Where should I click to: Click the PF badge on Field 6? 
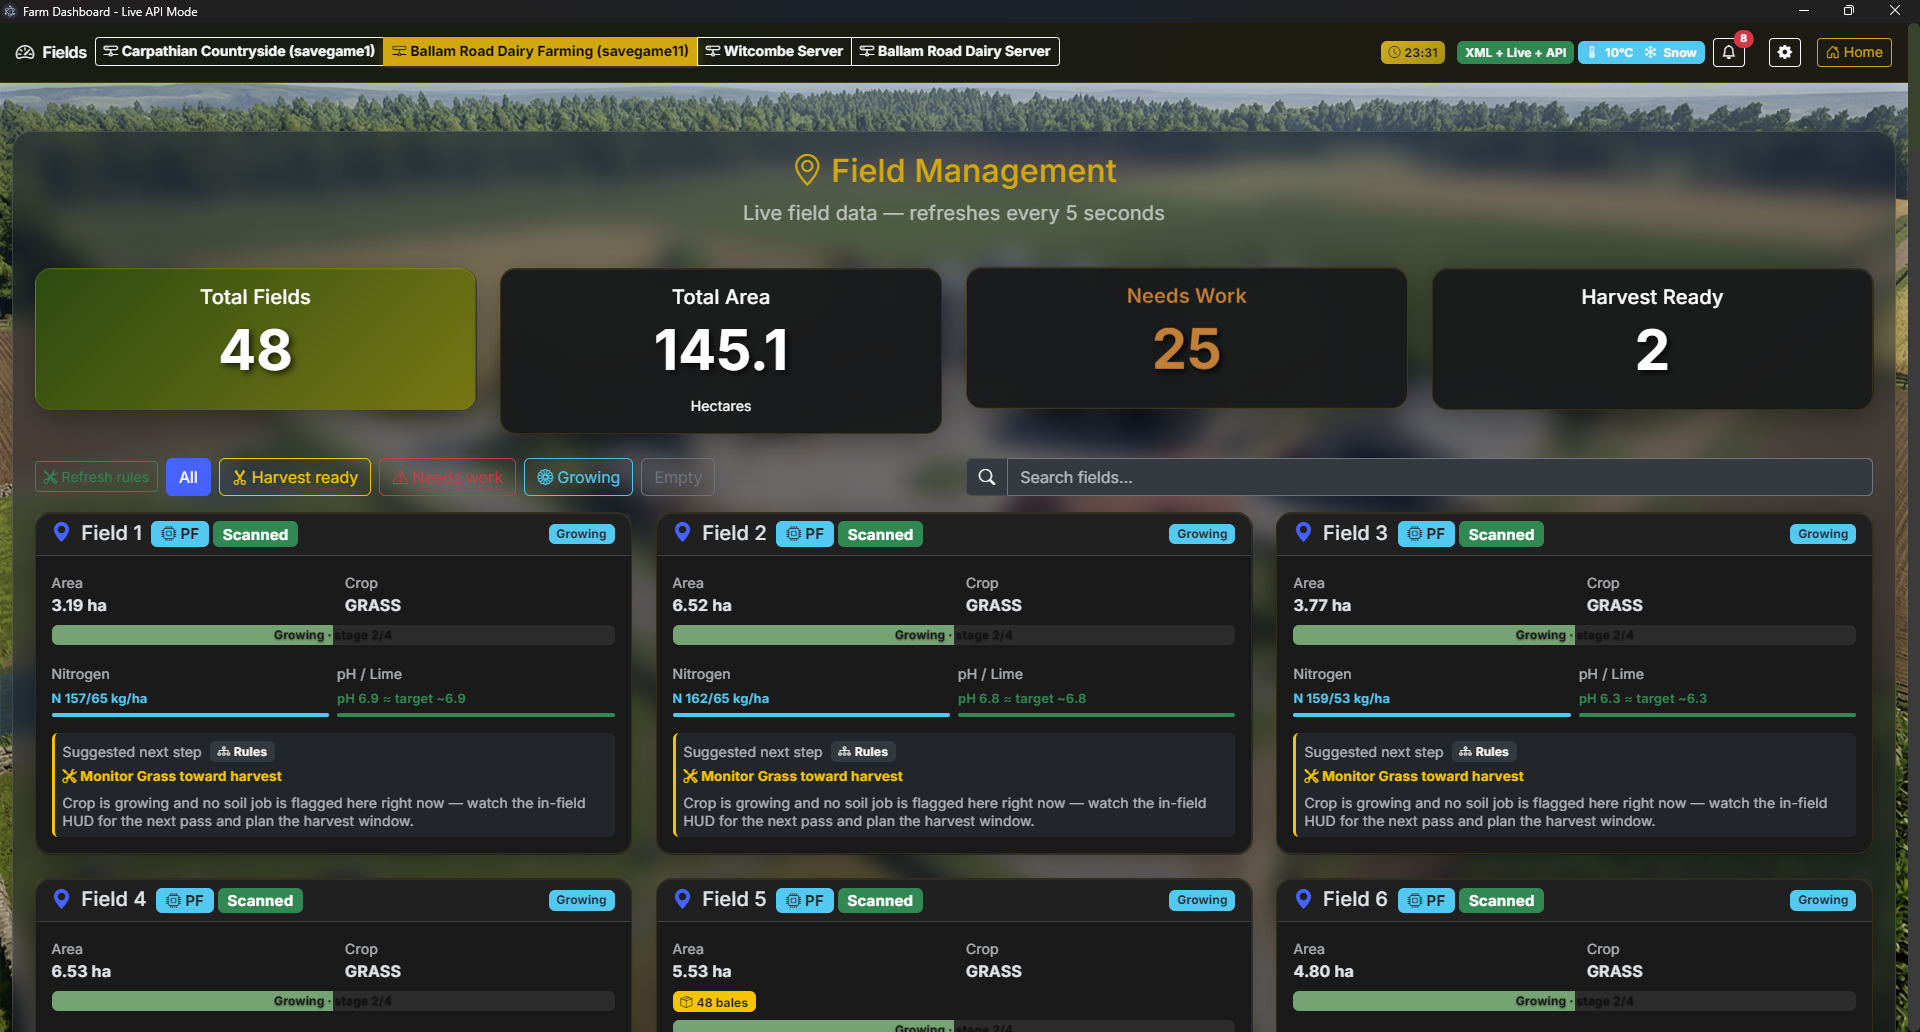coord(1426,900)
